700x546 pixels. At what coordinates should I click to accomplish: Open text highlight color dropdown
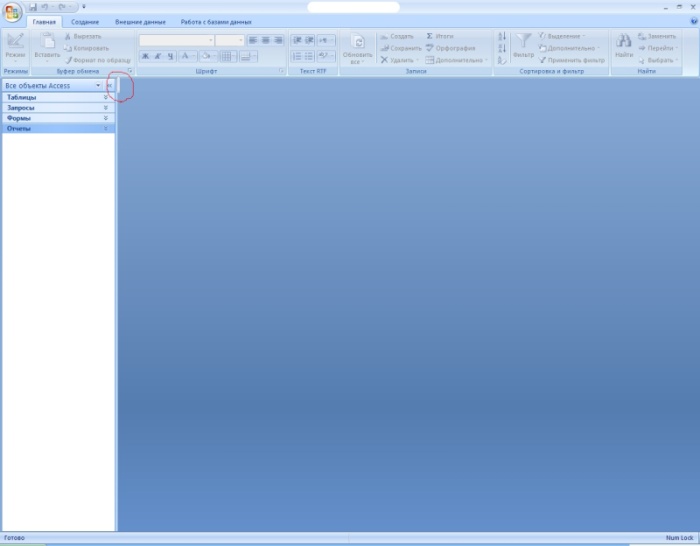[x=326, y=56]
